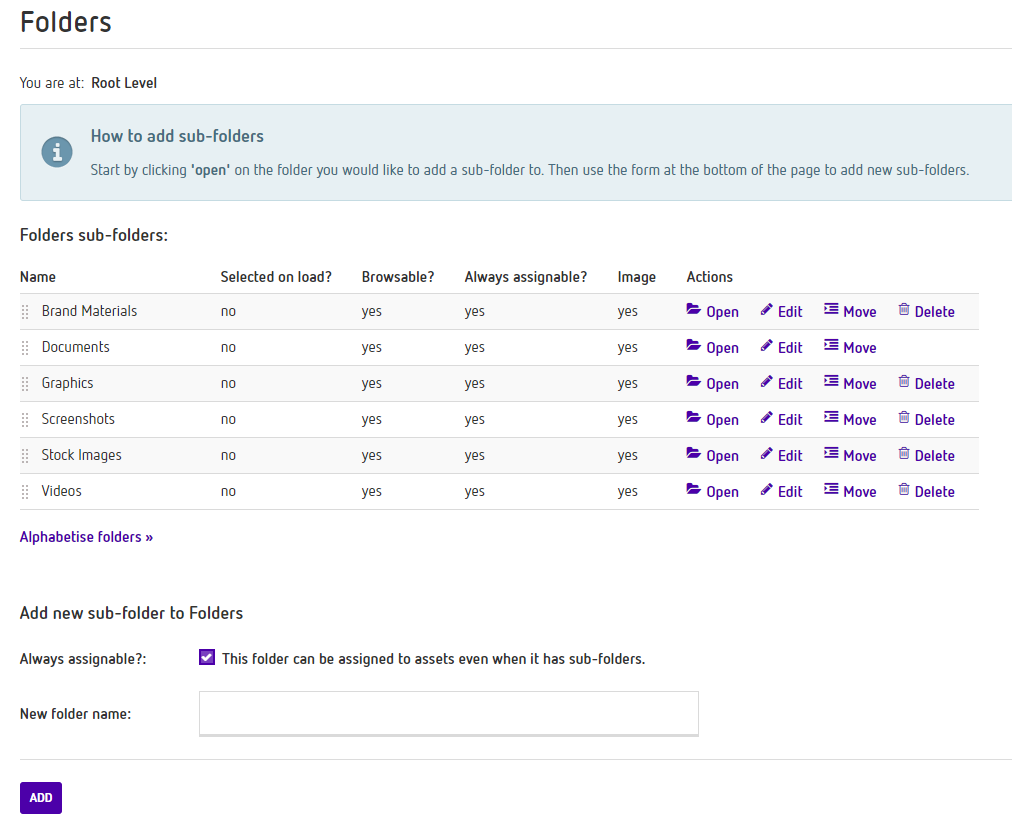Screen dimensions: 1012x831
Task: Click the drag handle beside Documents
Action: [25, 348]
